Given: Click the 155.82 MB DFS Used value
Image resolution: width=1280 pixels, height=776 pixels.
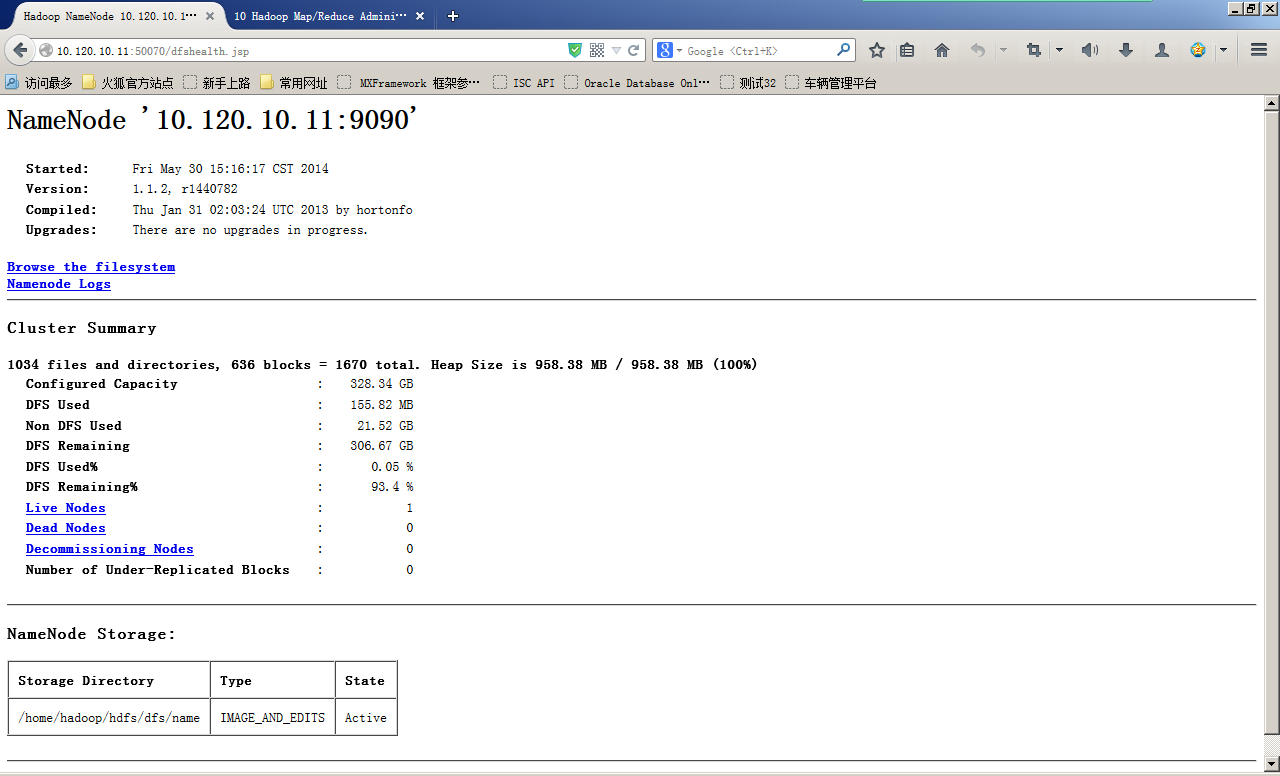Looking at the screenshot, I should coord(382,405).
